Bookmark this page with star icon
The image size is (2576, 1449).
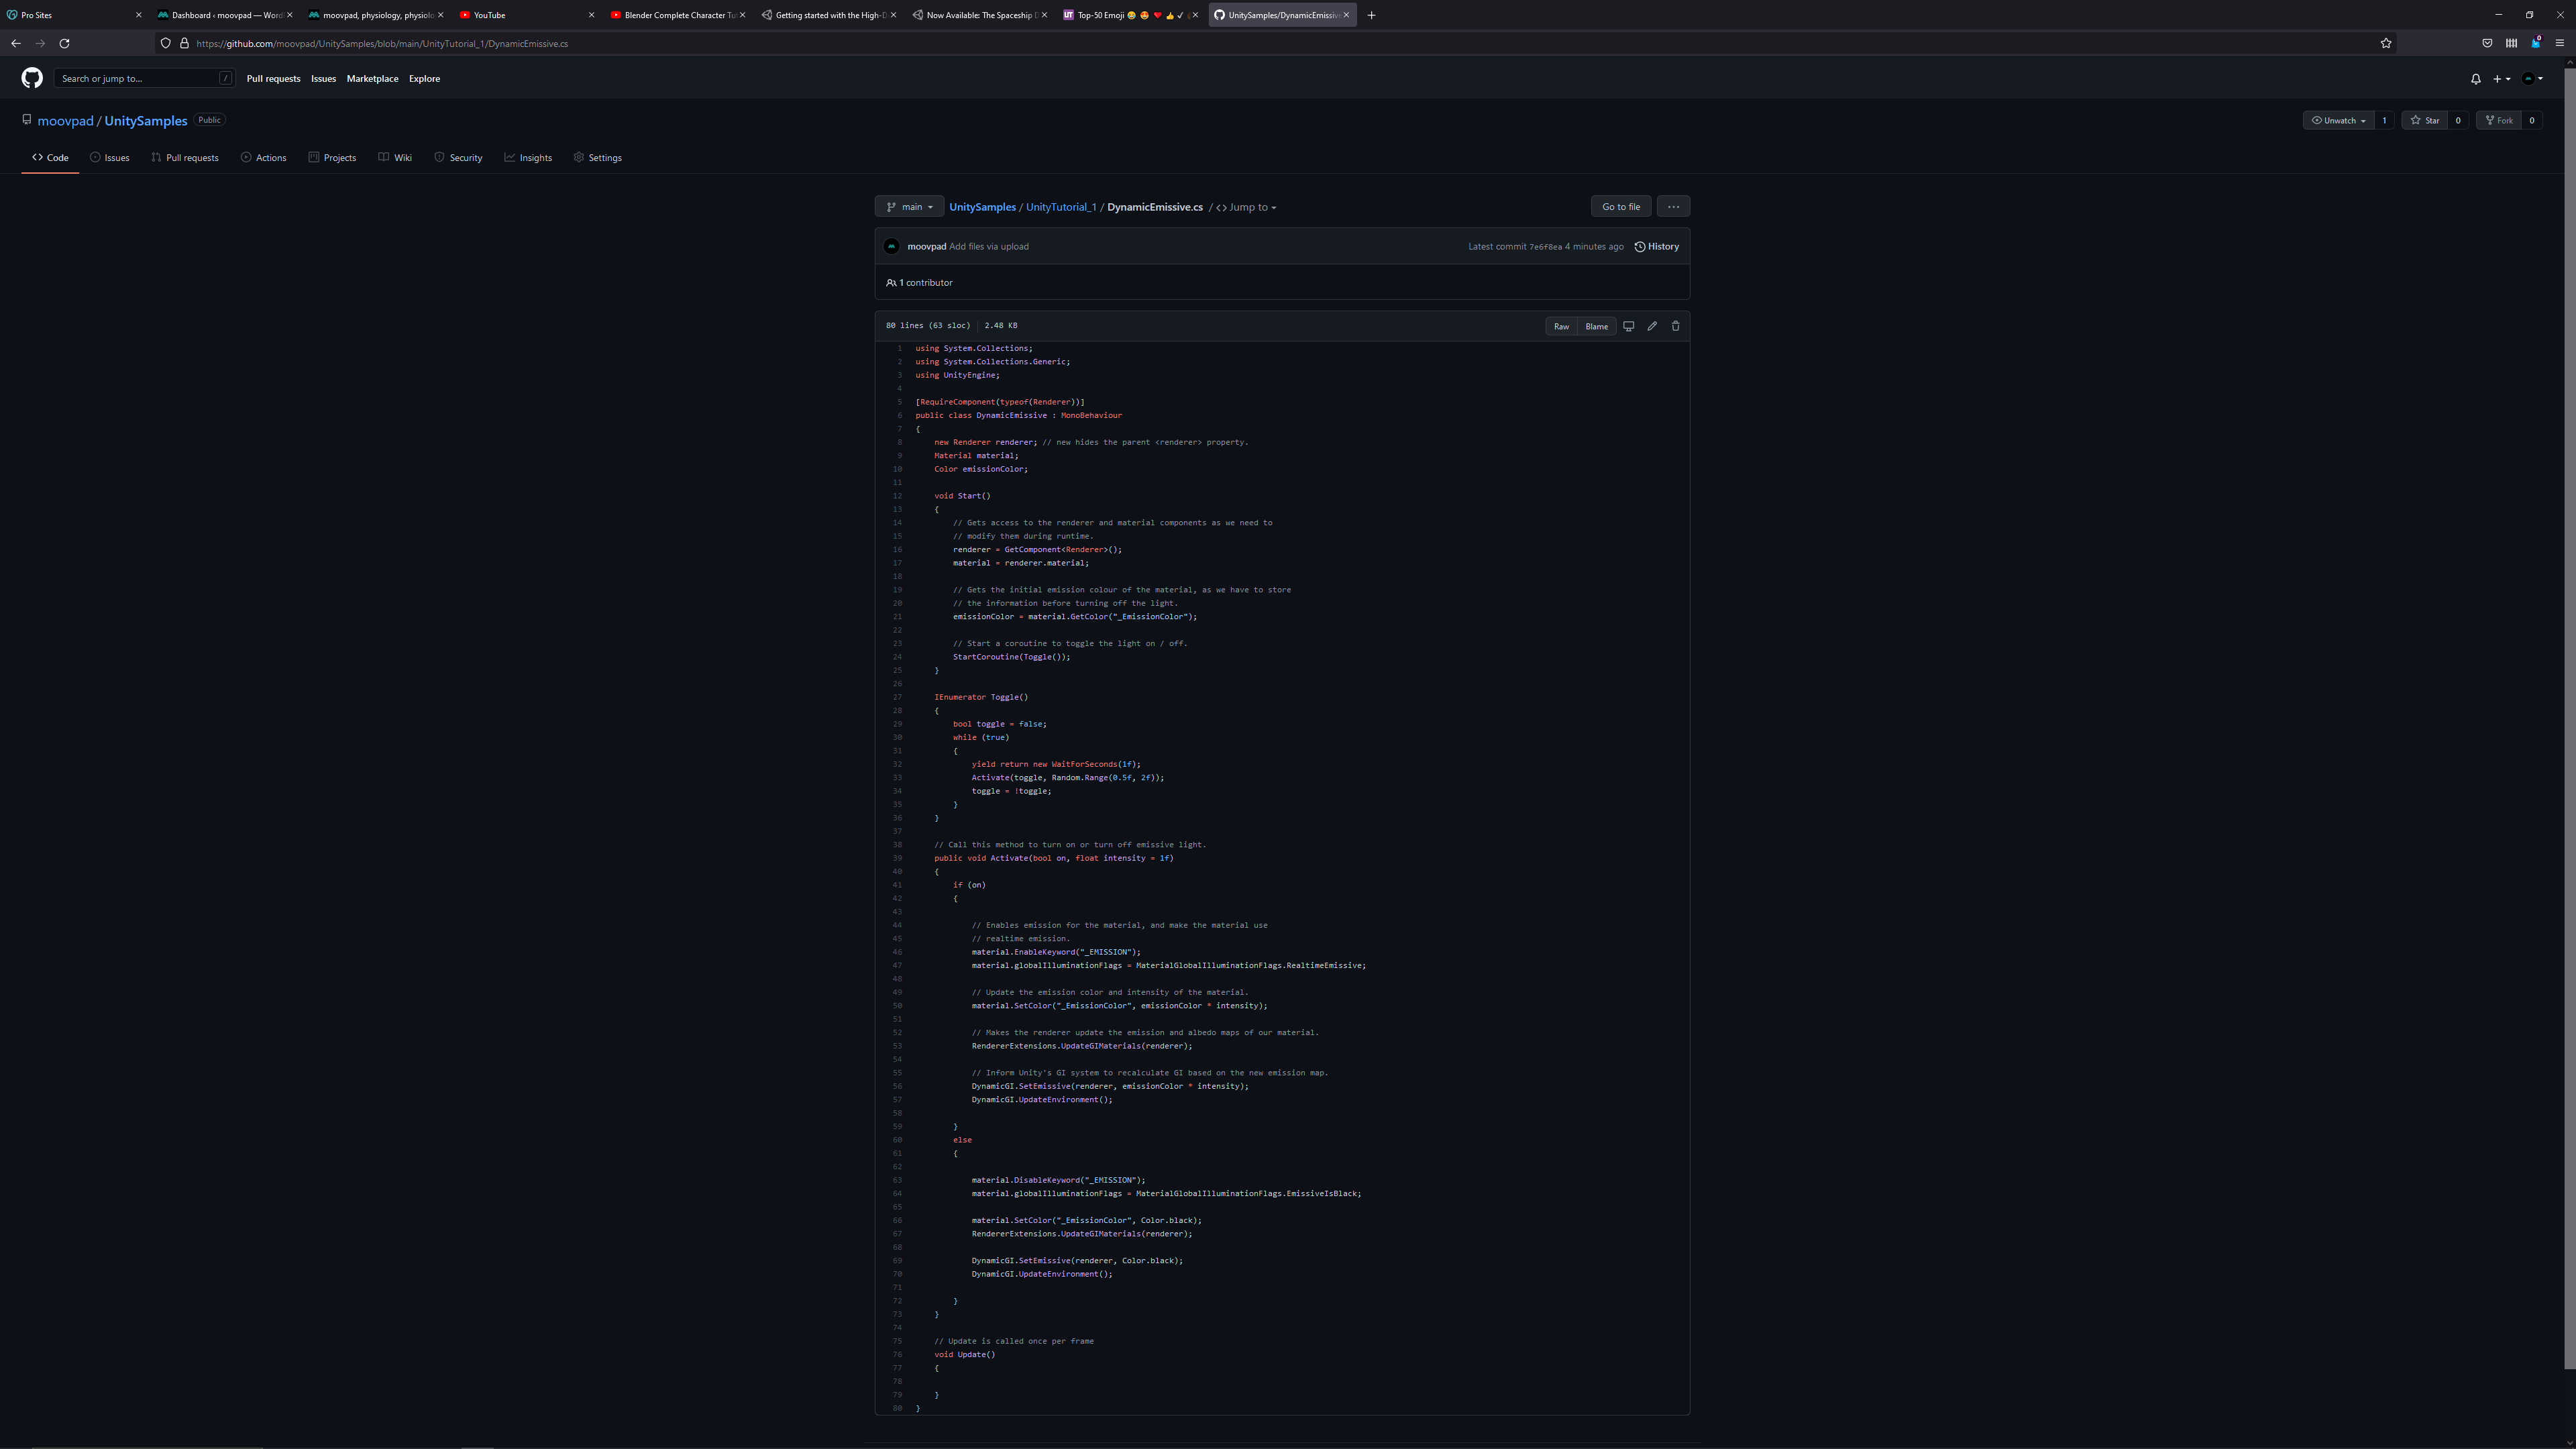[x=2386, y=43]
